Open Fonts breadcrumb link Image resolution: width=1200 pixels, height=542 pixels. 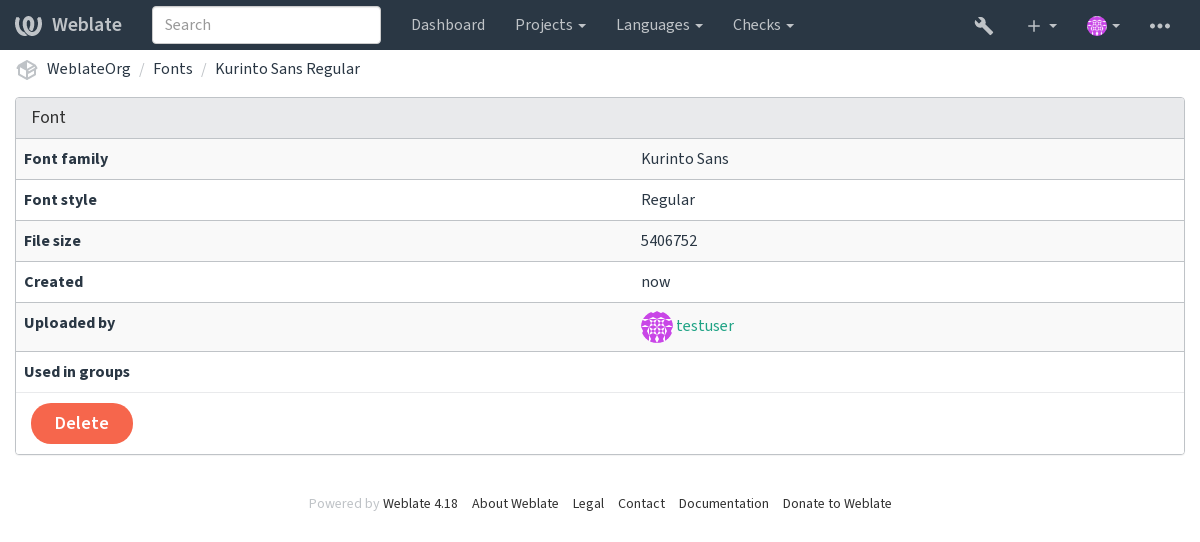173,69
